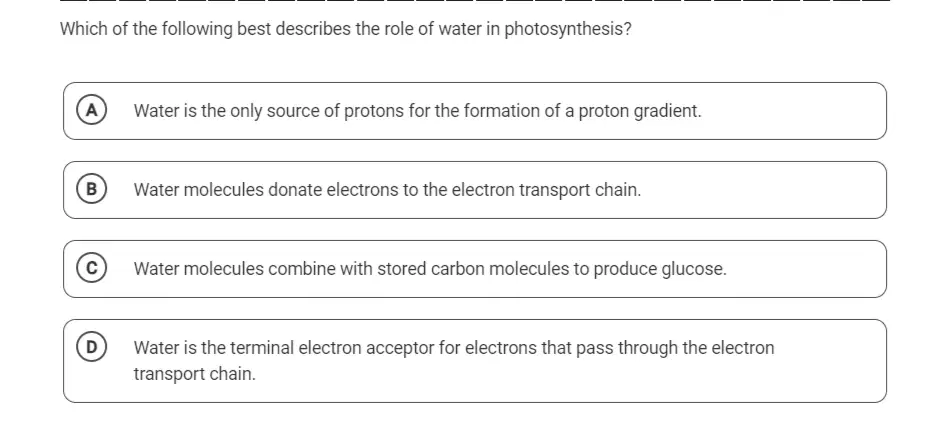Click 'produce glucose.' in option C
The width and height of the screenshot is (950, 442).
(x=660, y=269)
